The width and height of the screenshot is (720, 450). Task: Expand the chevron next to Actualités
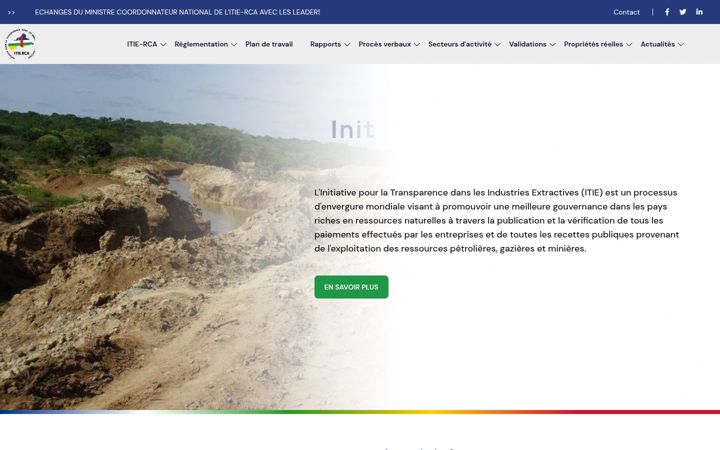[x=681, y=45]
